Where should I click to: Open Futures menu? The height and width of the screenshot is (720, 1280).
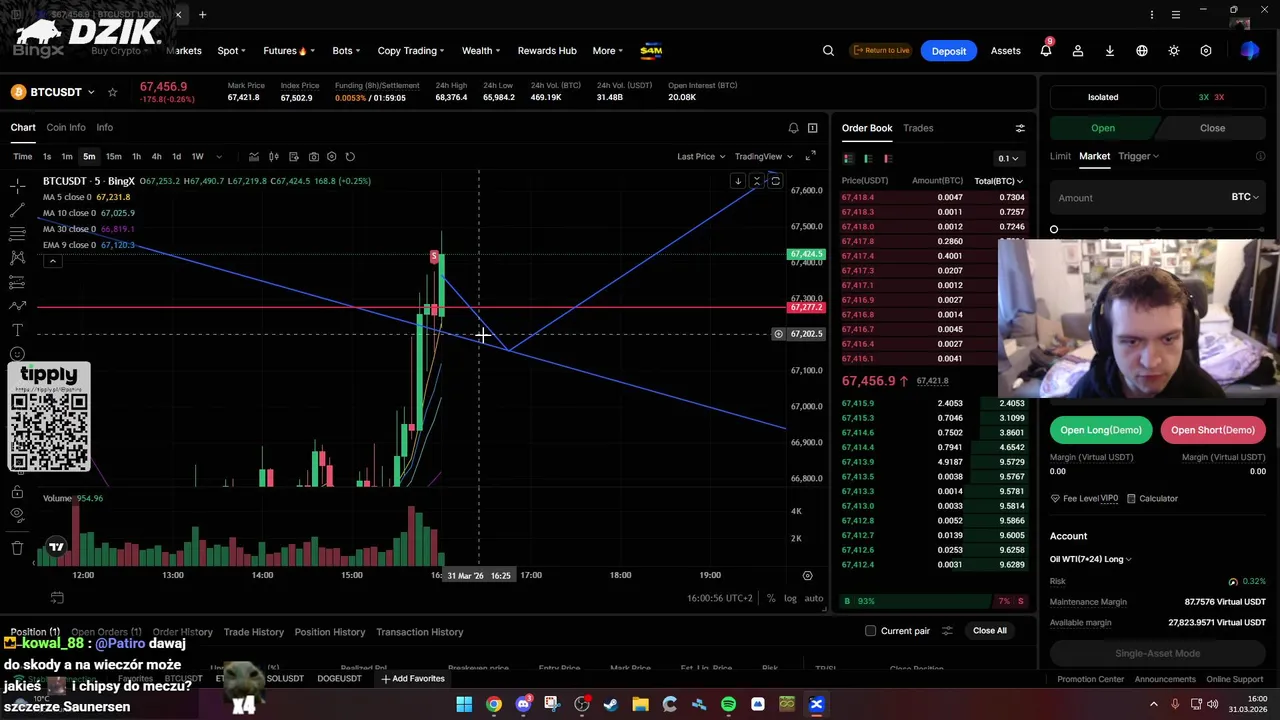(289, 51)
